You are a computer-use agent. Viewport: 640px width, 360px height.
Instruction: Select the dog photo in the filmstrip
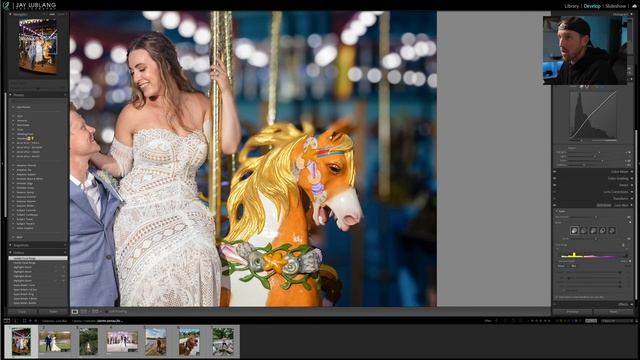coord(189,342)
